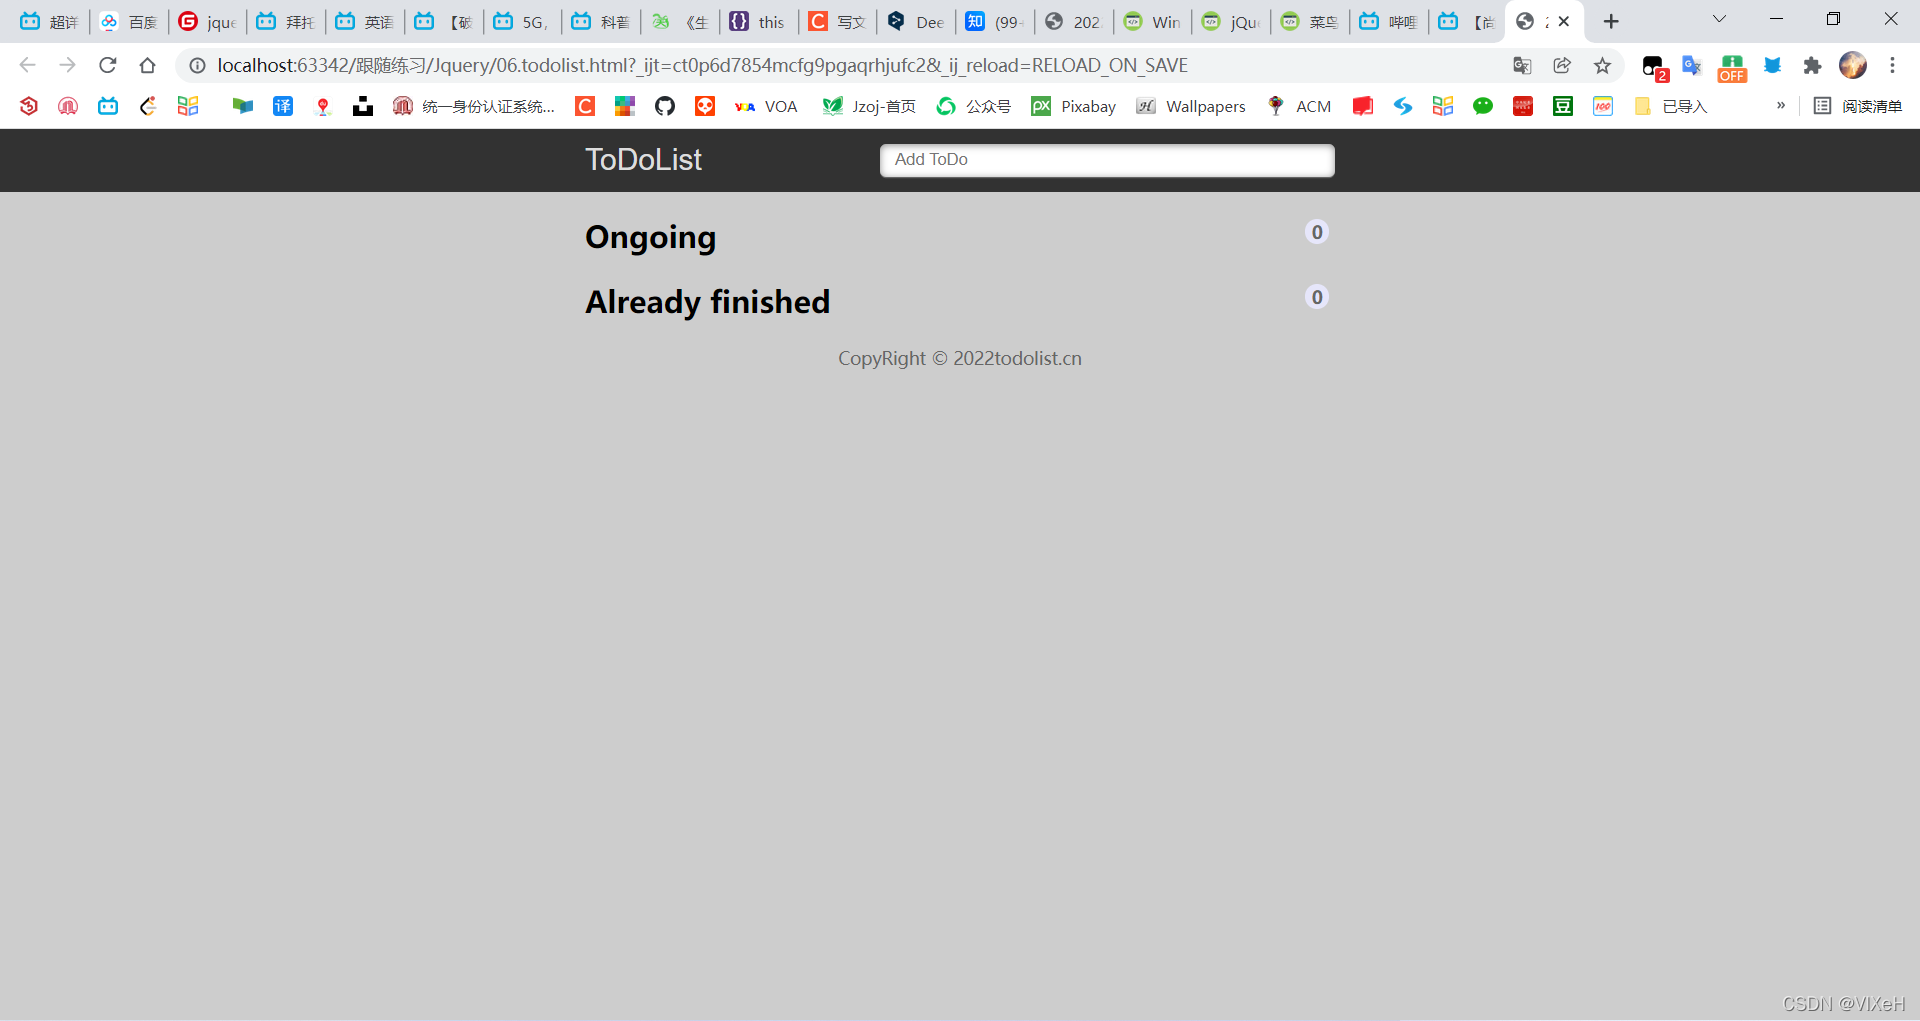Open the Unsplash black icon bookmark
Viewport: 1920px width, 1021px height.
pos(363,106)
